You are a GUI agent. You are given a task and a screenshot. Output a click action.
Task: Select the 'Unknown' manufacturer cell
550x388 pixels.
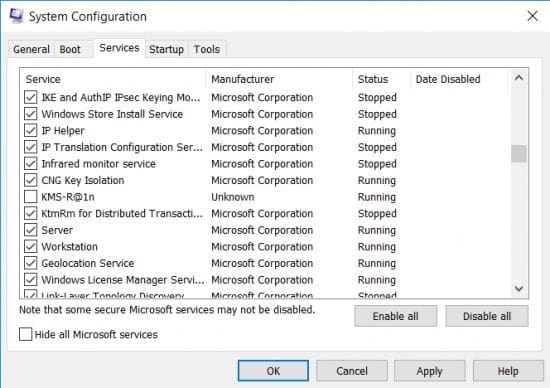233,197
